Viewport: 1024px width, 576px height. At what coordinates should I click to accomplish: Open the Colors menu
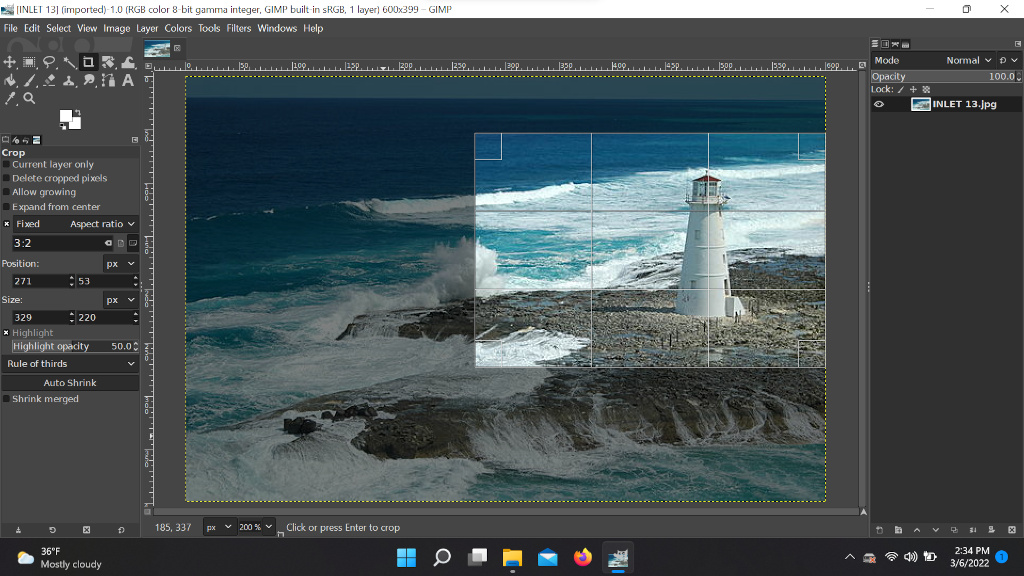tap(178, 28)
